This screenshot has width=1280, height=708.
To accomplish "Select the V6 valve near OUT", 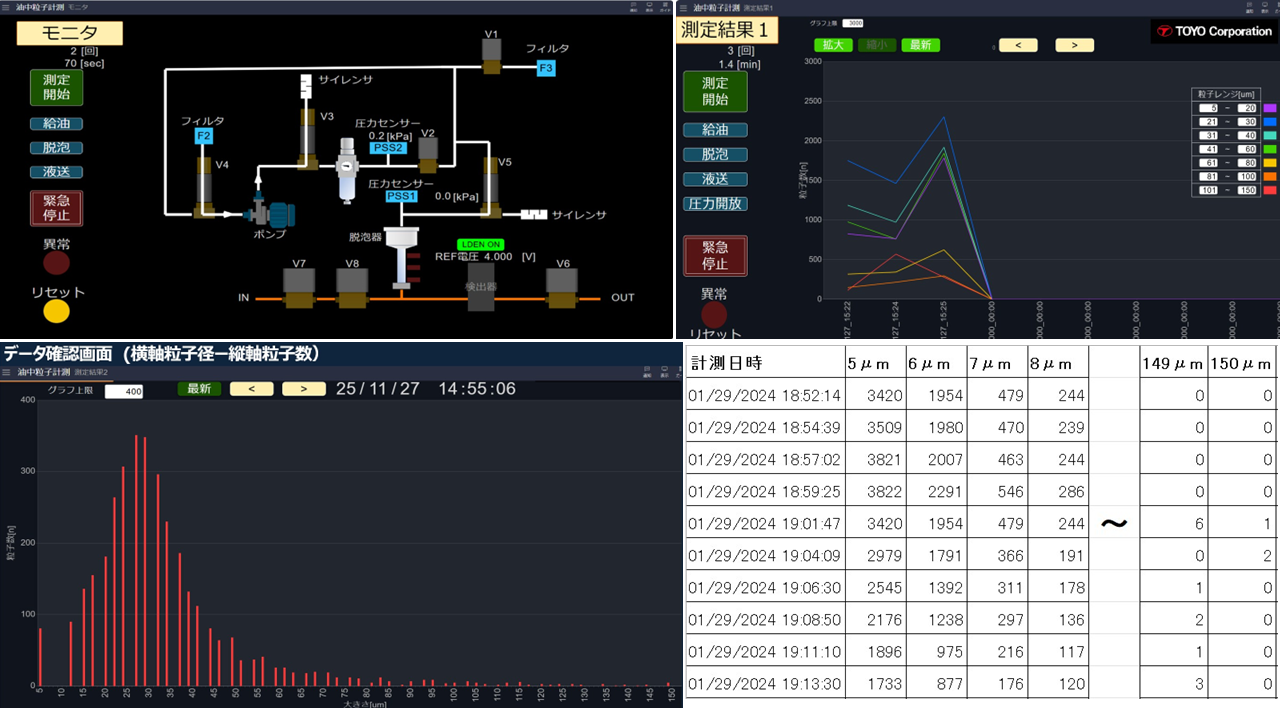I will (x=562, y=289).
